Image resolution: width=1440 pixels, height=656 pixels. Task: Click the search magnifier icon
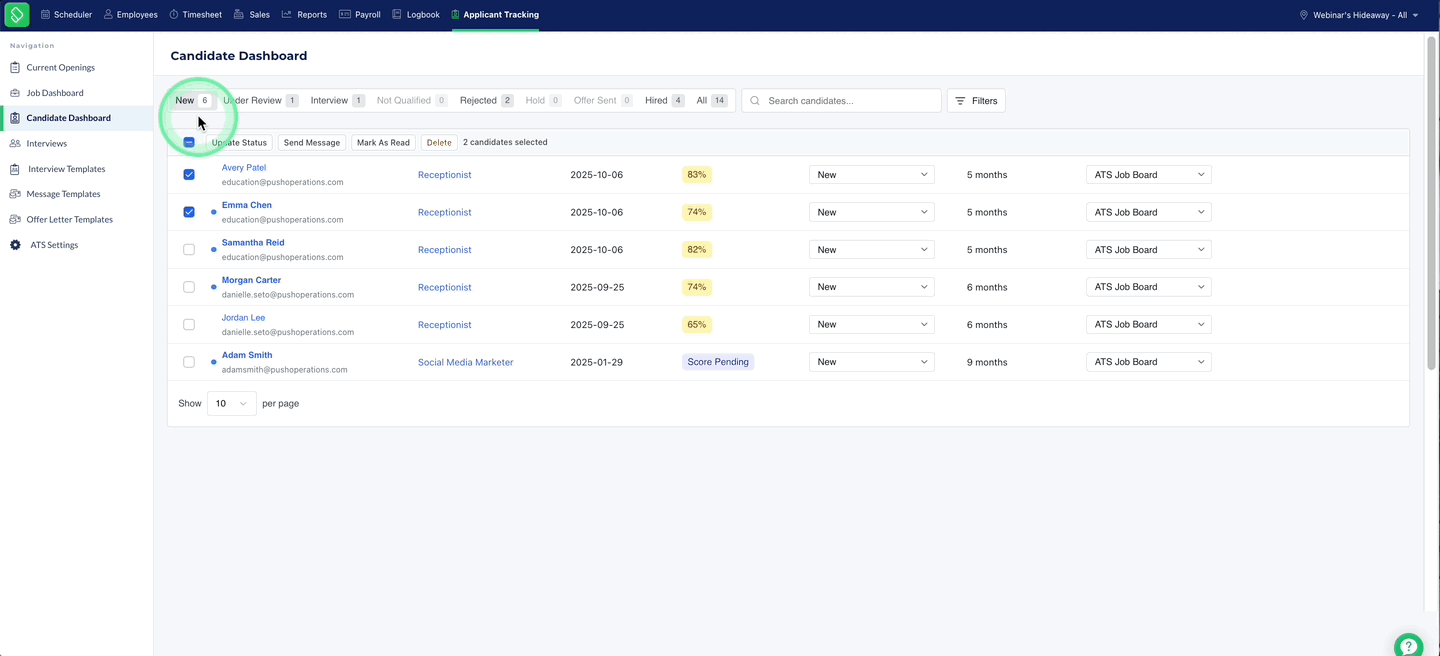click(755, 101)
